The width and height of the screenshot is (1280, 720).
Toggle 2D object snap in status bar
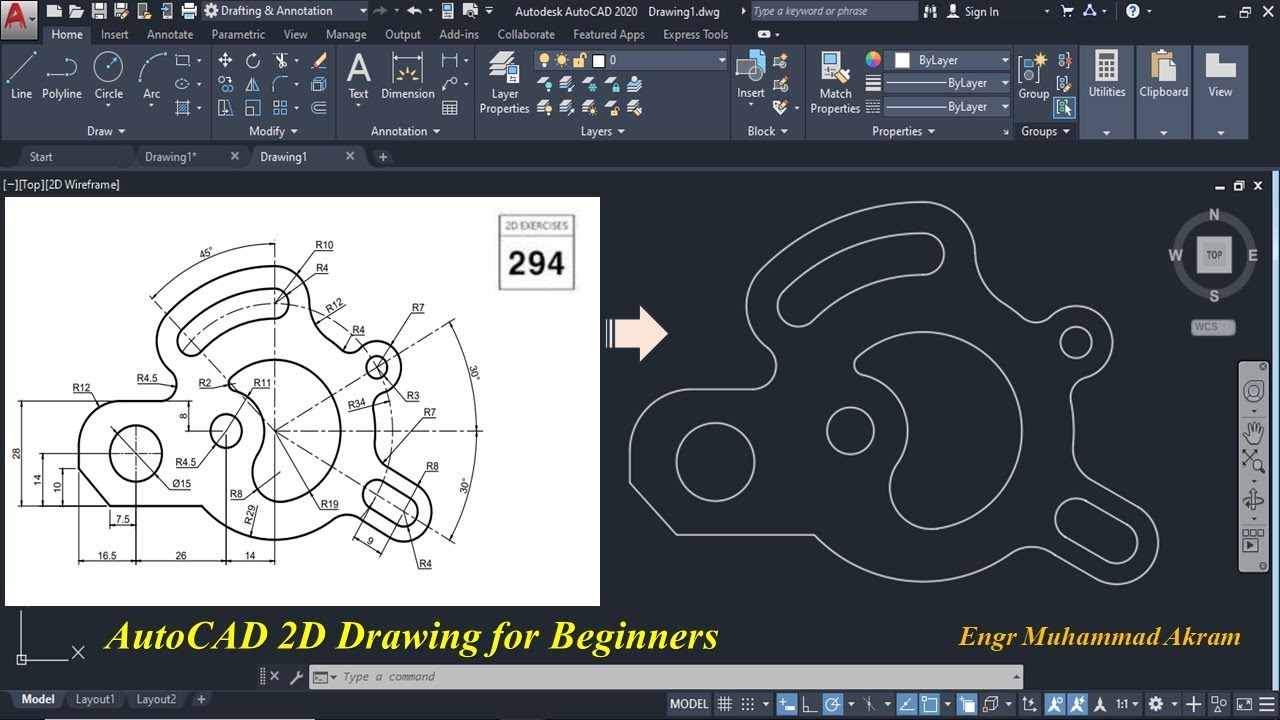pos(929,704)
